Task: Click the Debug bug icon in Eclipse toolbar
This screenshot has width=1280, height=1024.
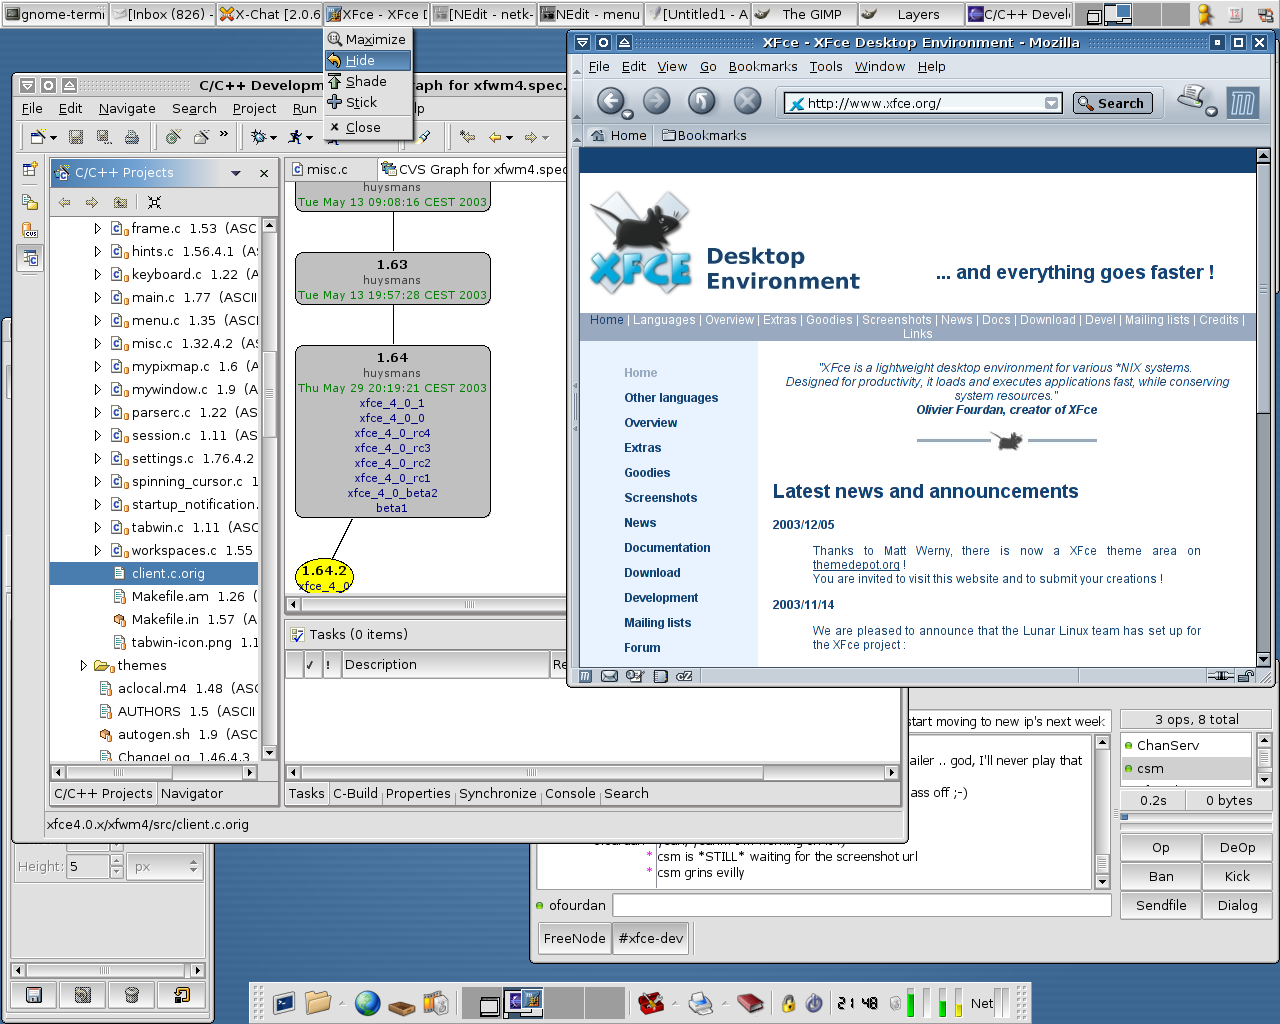Action: click(260, 137)
